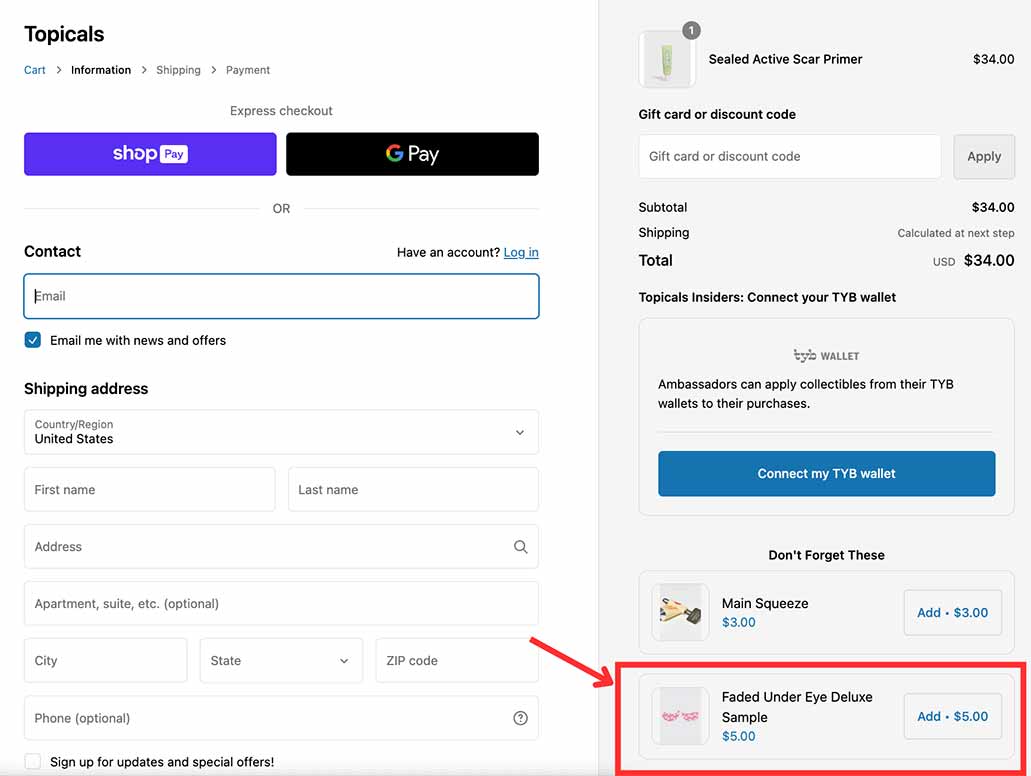Click the $3.00 price under Main Squeeze
Image resolution: width=1031 pixels, height=776 pixels.
738,622
